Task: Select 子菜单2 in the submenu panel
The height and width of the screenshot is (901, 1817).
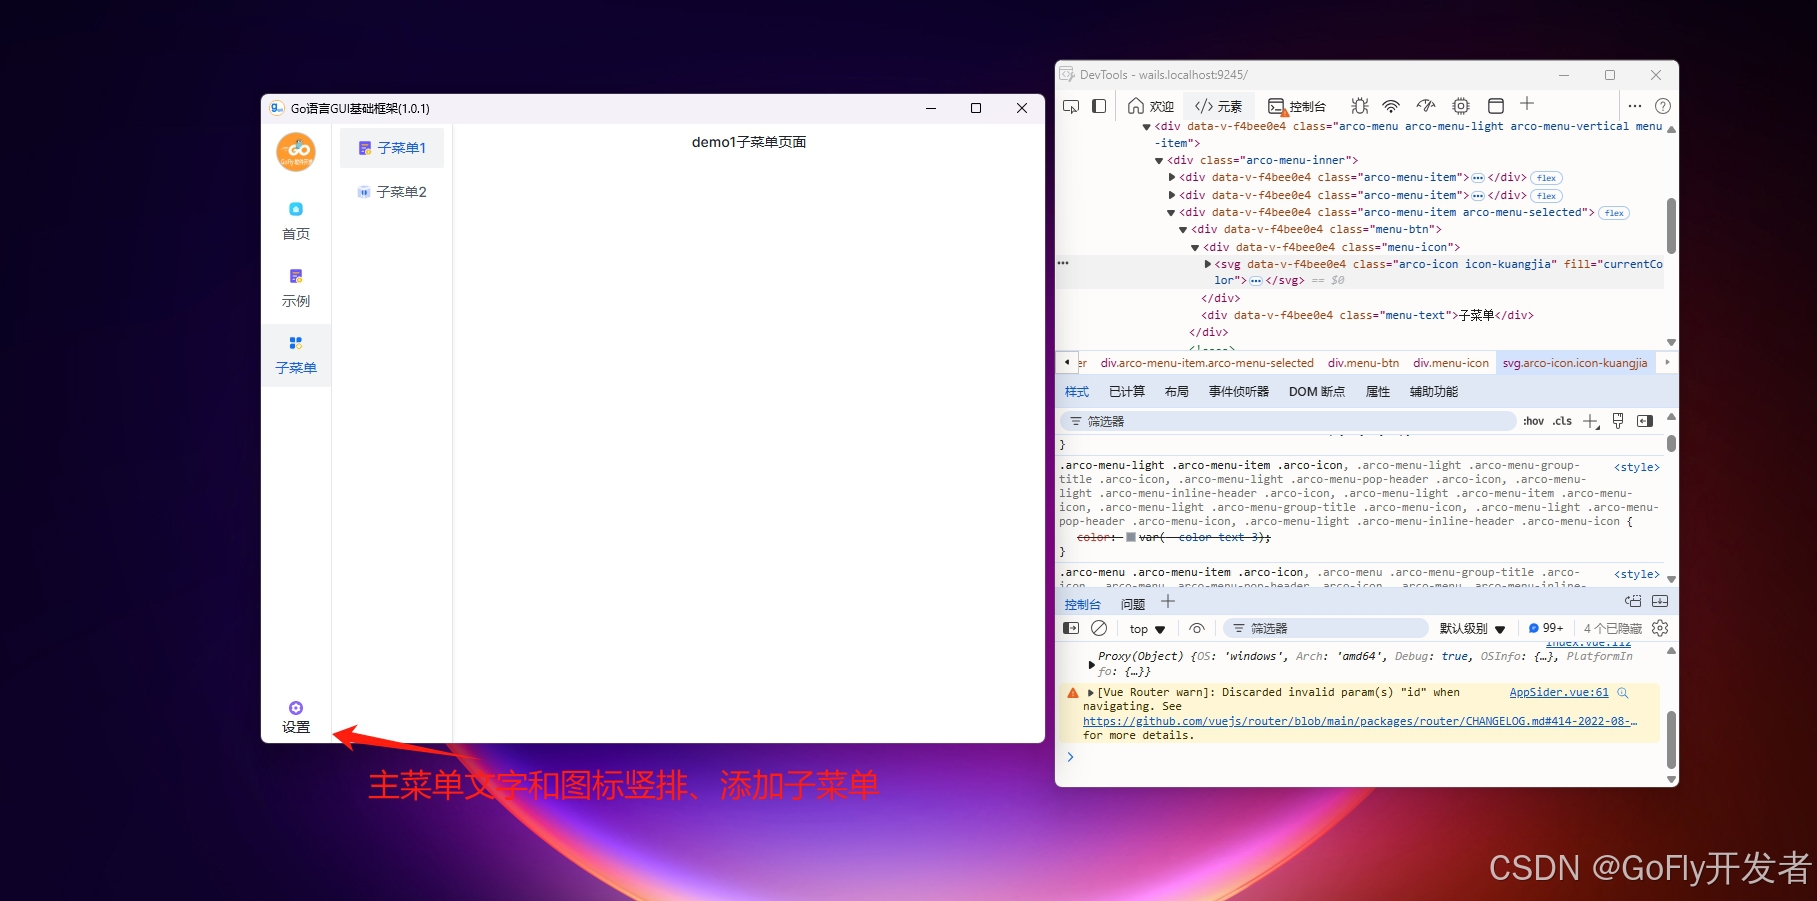Action: tap(392, 192)
